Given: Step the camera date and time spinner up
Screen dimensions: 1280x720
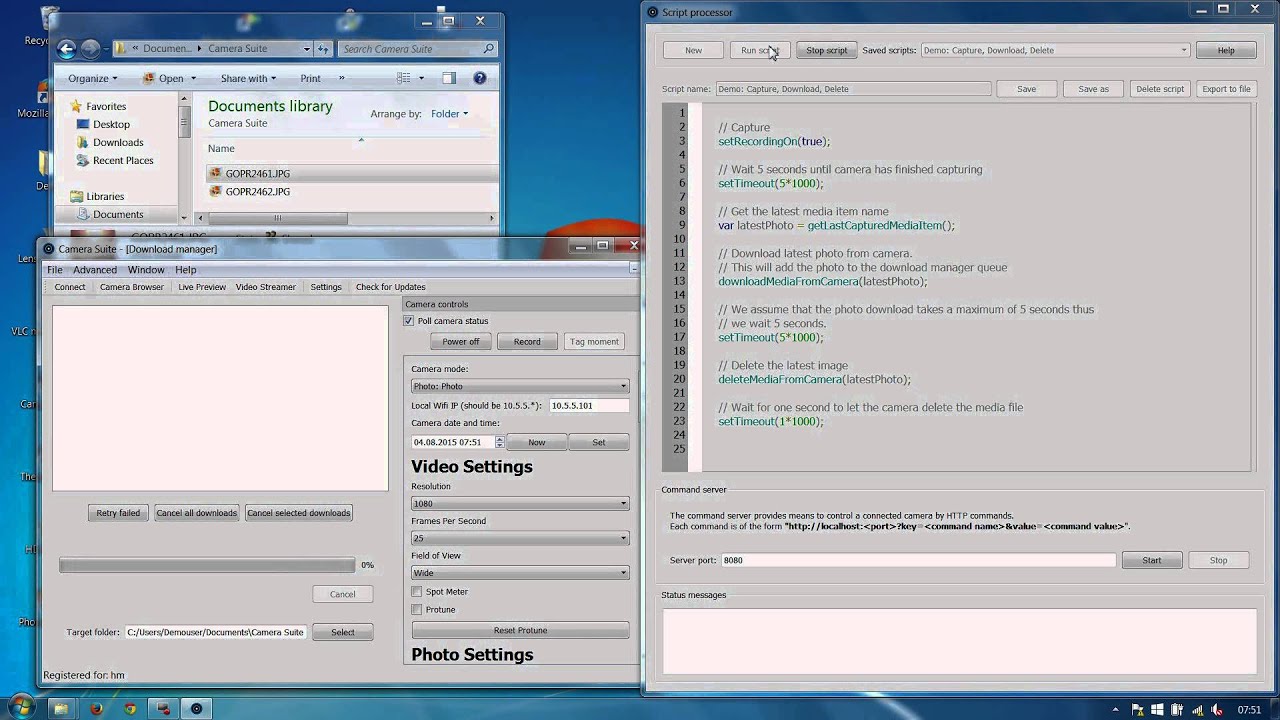Looking at the screenshot, I should (500, 438).
